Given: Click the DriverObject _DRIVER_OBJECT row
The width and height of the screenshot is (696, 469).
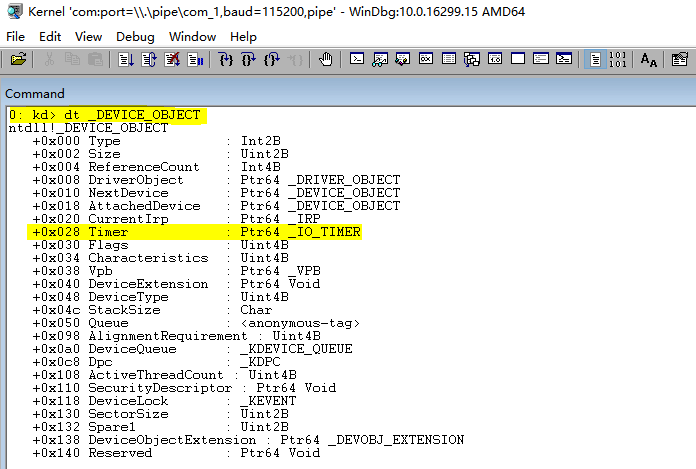Looking at the screenshot, I should (x=216, y=180).
